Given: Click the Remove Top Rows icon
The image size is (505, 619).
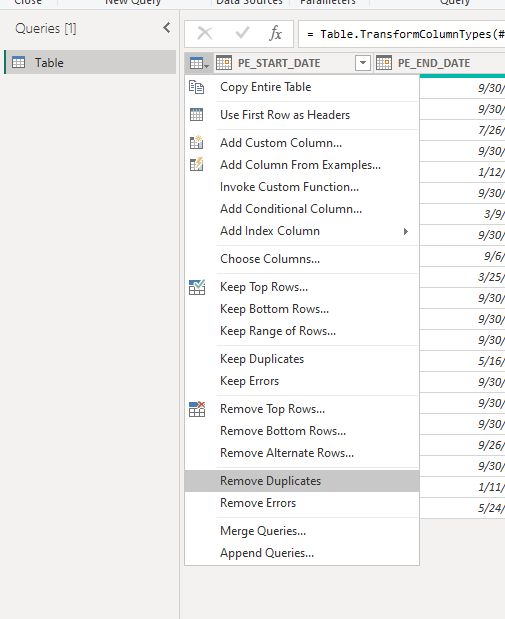Looking at the screenshot, I should click(x=197, y=409).
